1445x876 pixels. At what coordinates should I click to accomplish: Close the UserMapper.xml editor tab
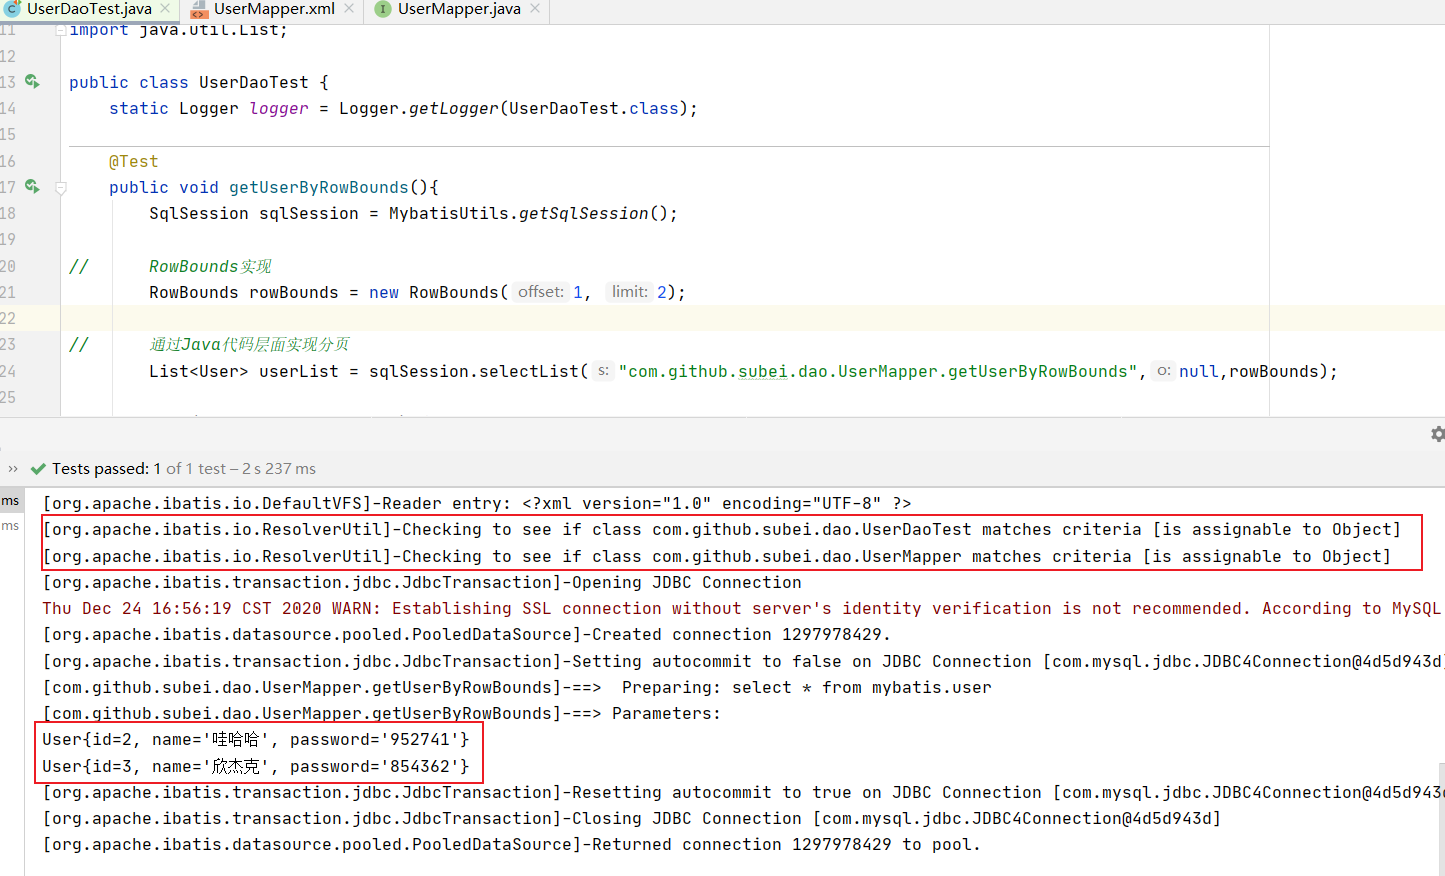(x=349, y=9)
